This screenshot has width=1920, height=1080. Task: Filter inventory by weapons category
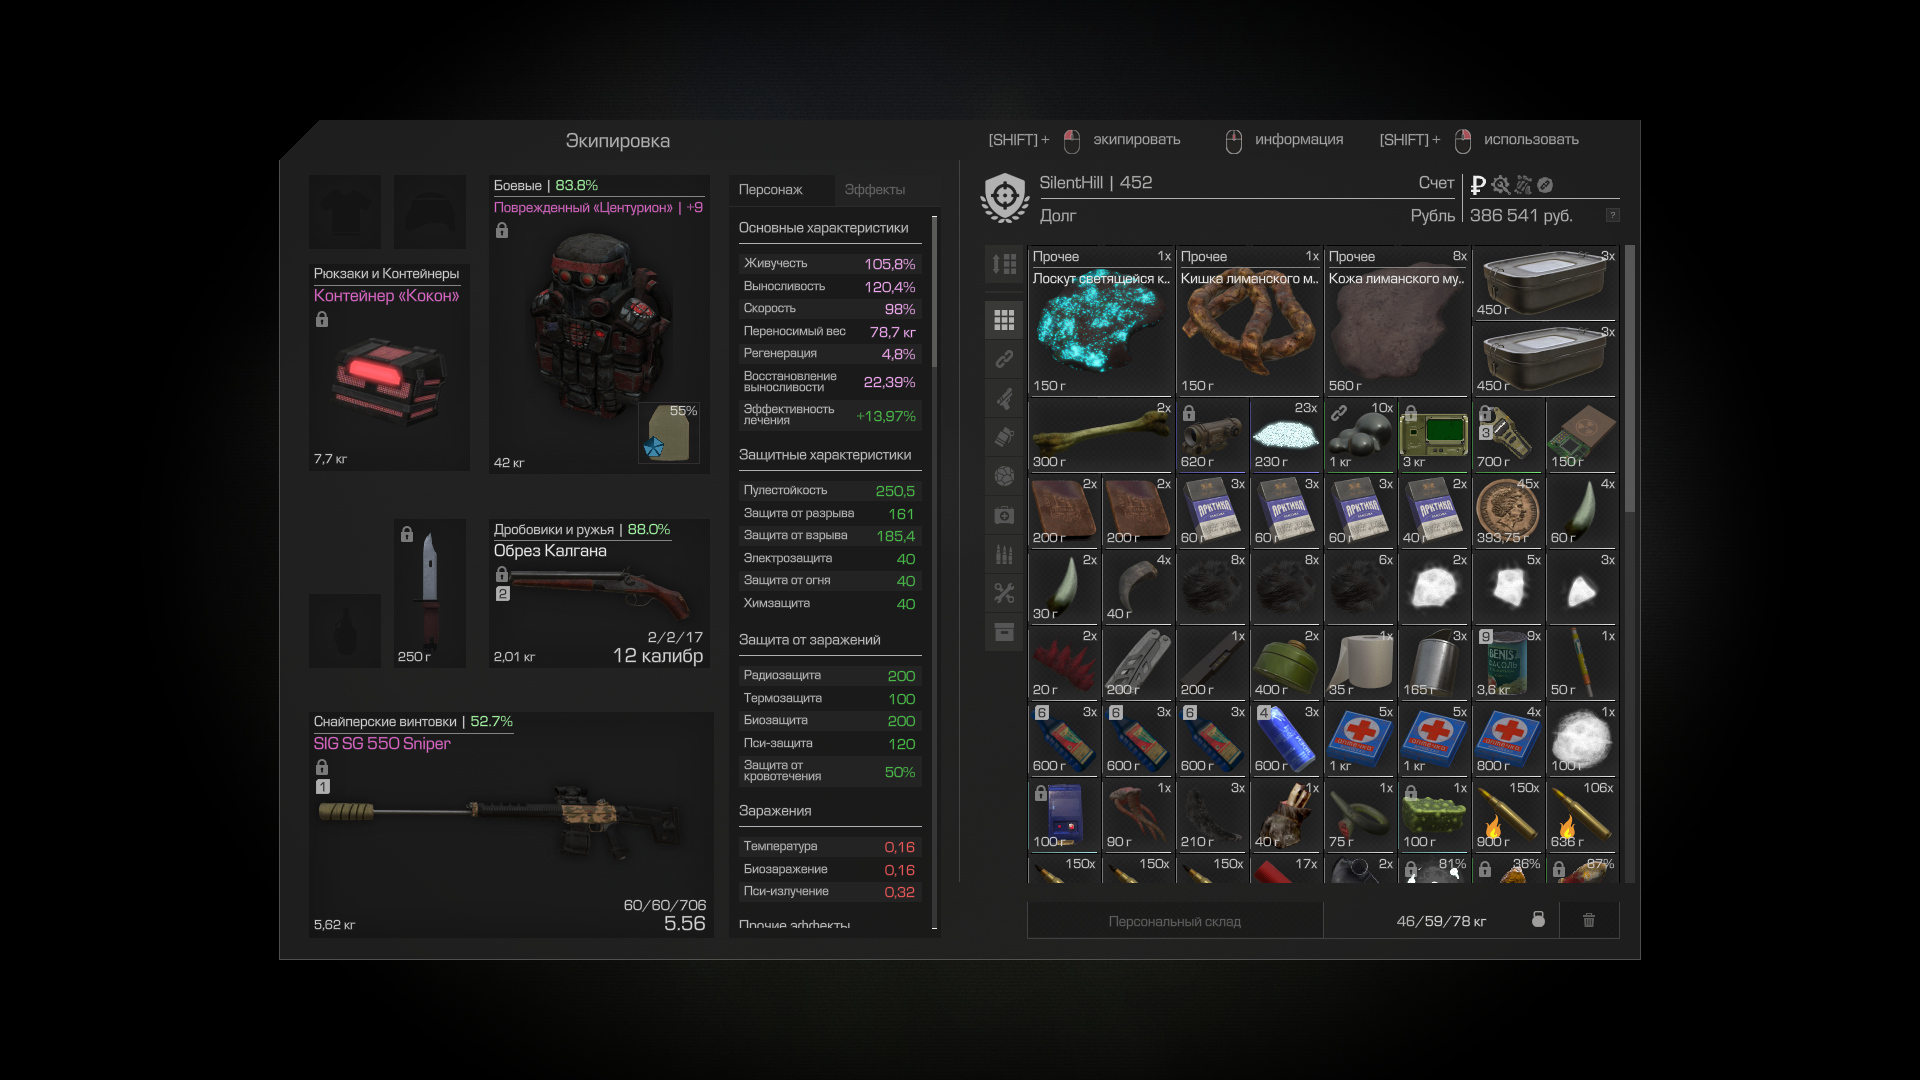1004,399
